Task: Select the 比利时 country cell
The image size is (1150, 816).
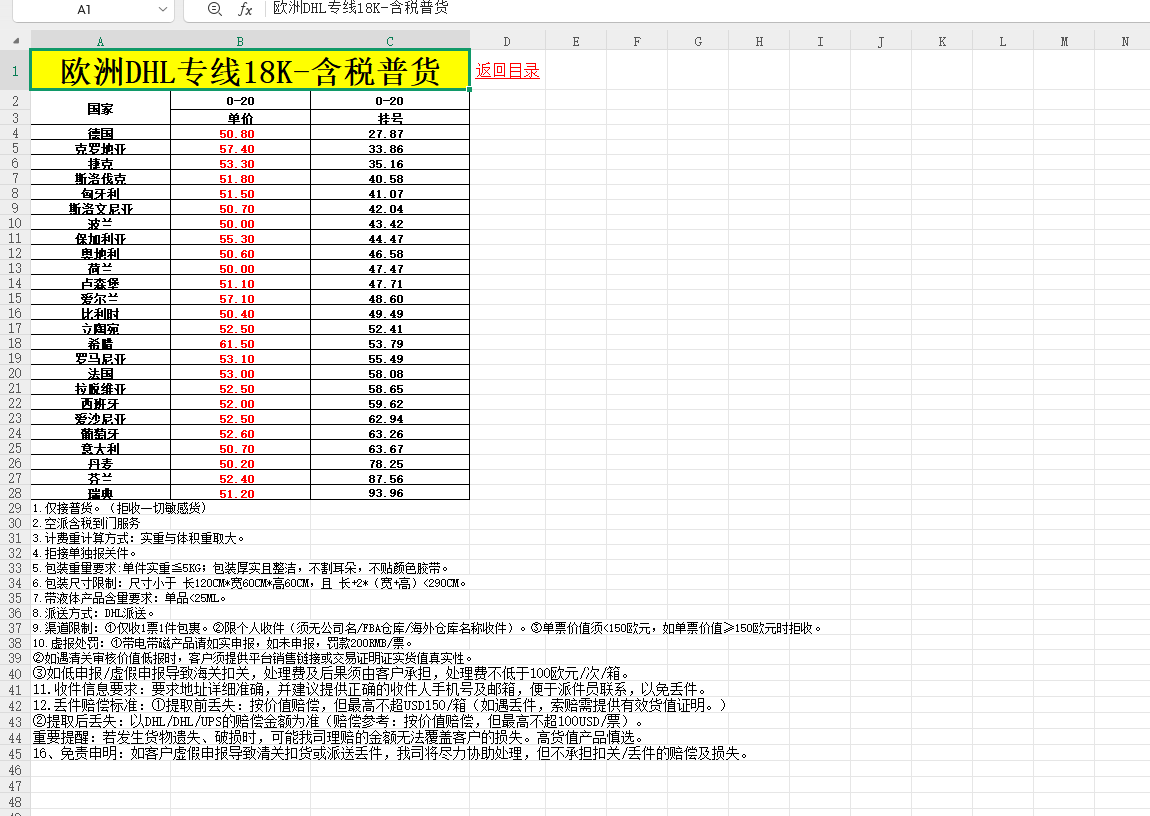Action: [100, 314]
